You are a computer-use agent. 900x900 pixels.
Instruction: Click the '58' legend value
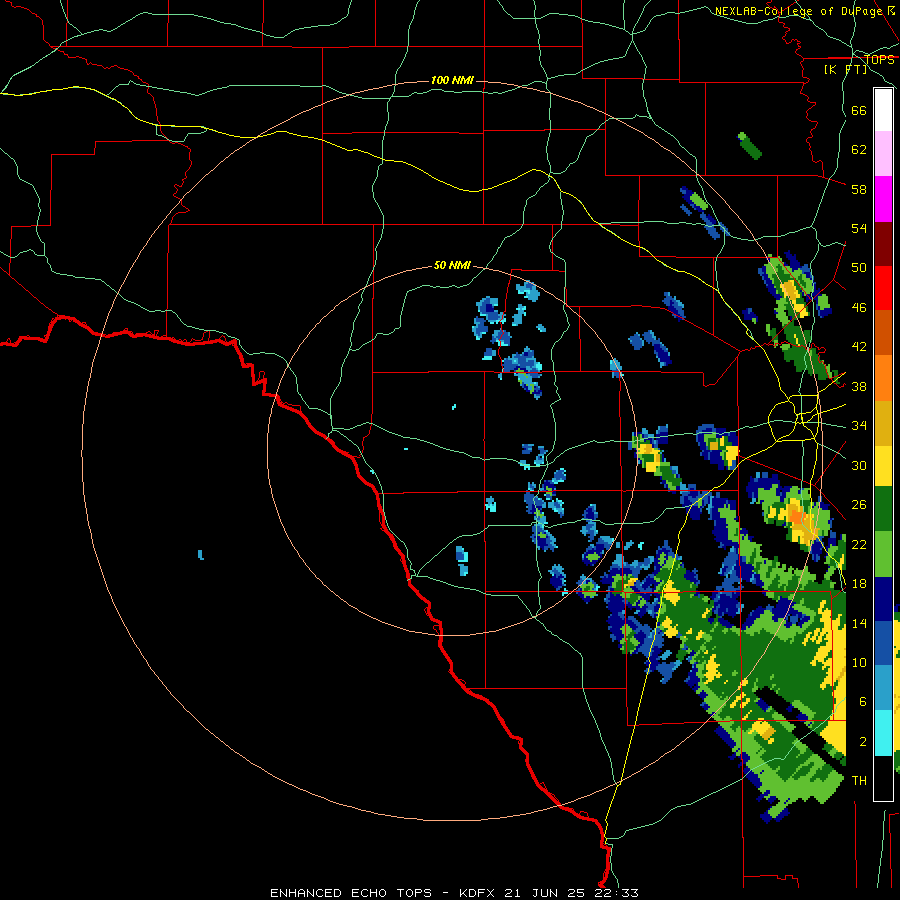(859, 189)
